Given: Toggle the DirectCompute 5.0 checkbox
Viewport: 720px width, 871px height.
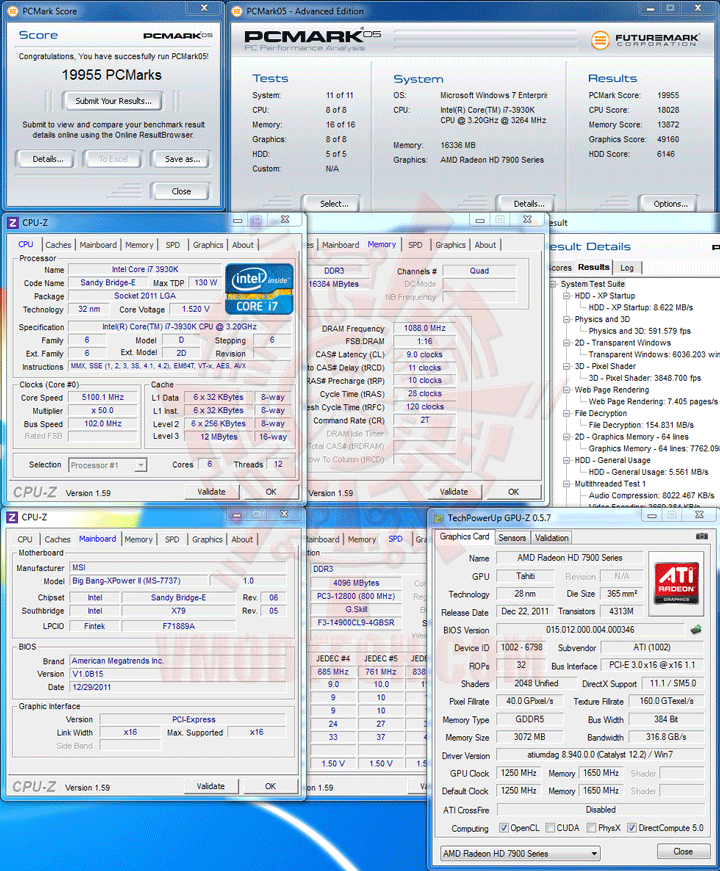Looking at the screenshot, I should [x=632, y=828].
